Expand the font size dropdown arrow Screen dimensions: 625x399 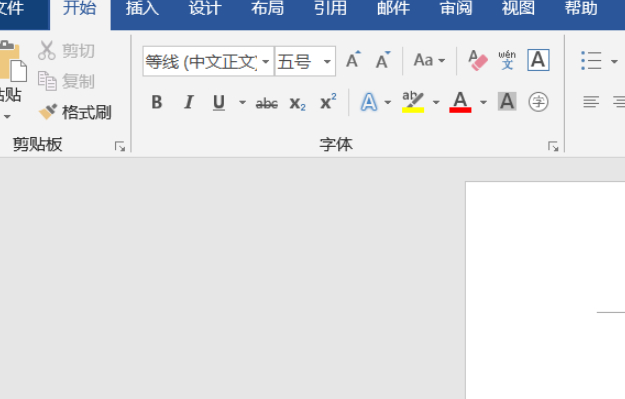tap(327, 61)
